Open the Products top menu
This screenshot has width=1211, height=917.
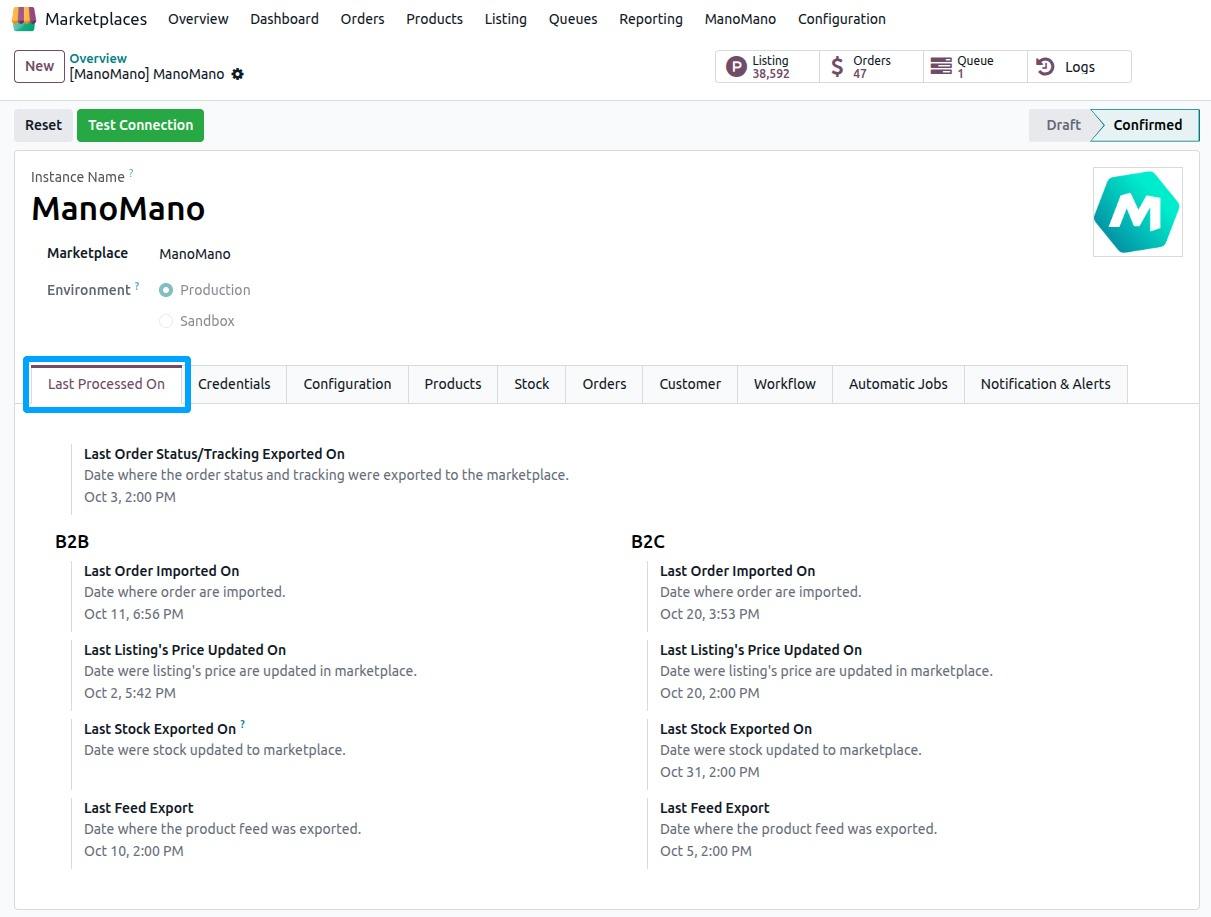pyautogui.click(x=434, y=19)
